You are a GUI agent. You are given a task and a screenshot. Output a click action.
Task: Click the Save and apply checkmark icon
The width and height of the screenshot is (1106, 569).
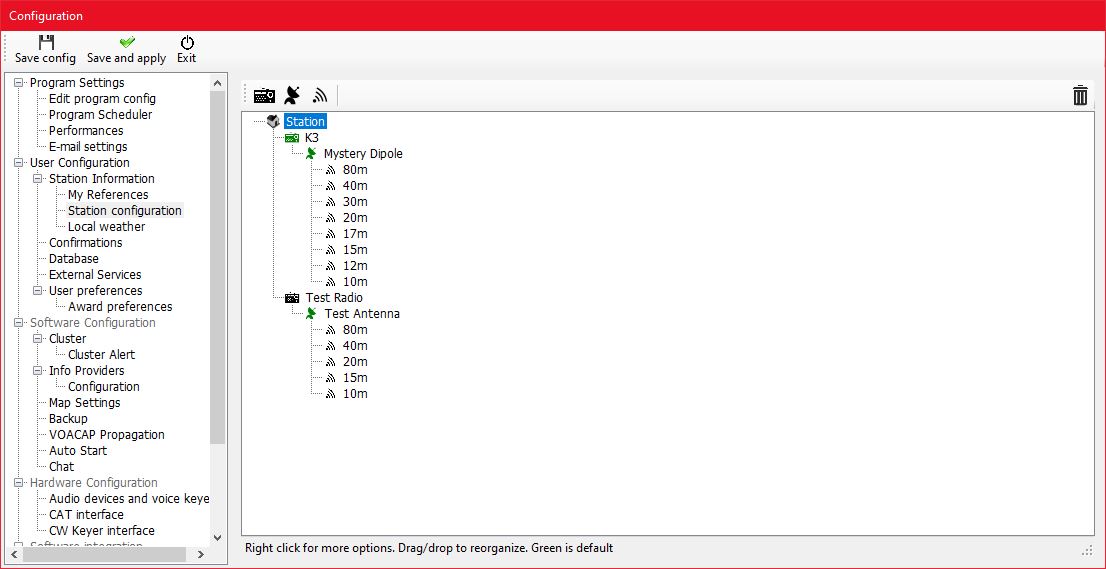(127, 42)
